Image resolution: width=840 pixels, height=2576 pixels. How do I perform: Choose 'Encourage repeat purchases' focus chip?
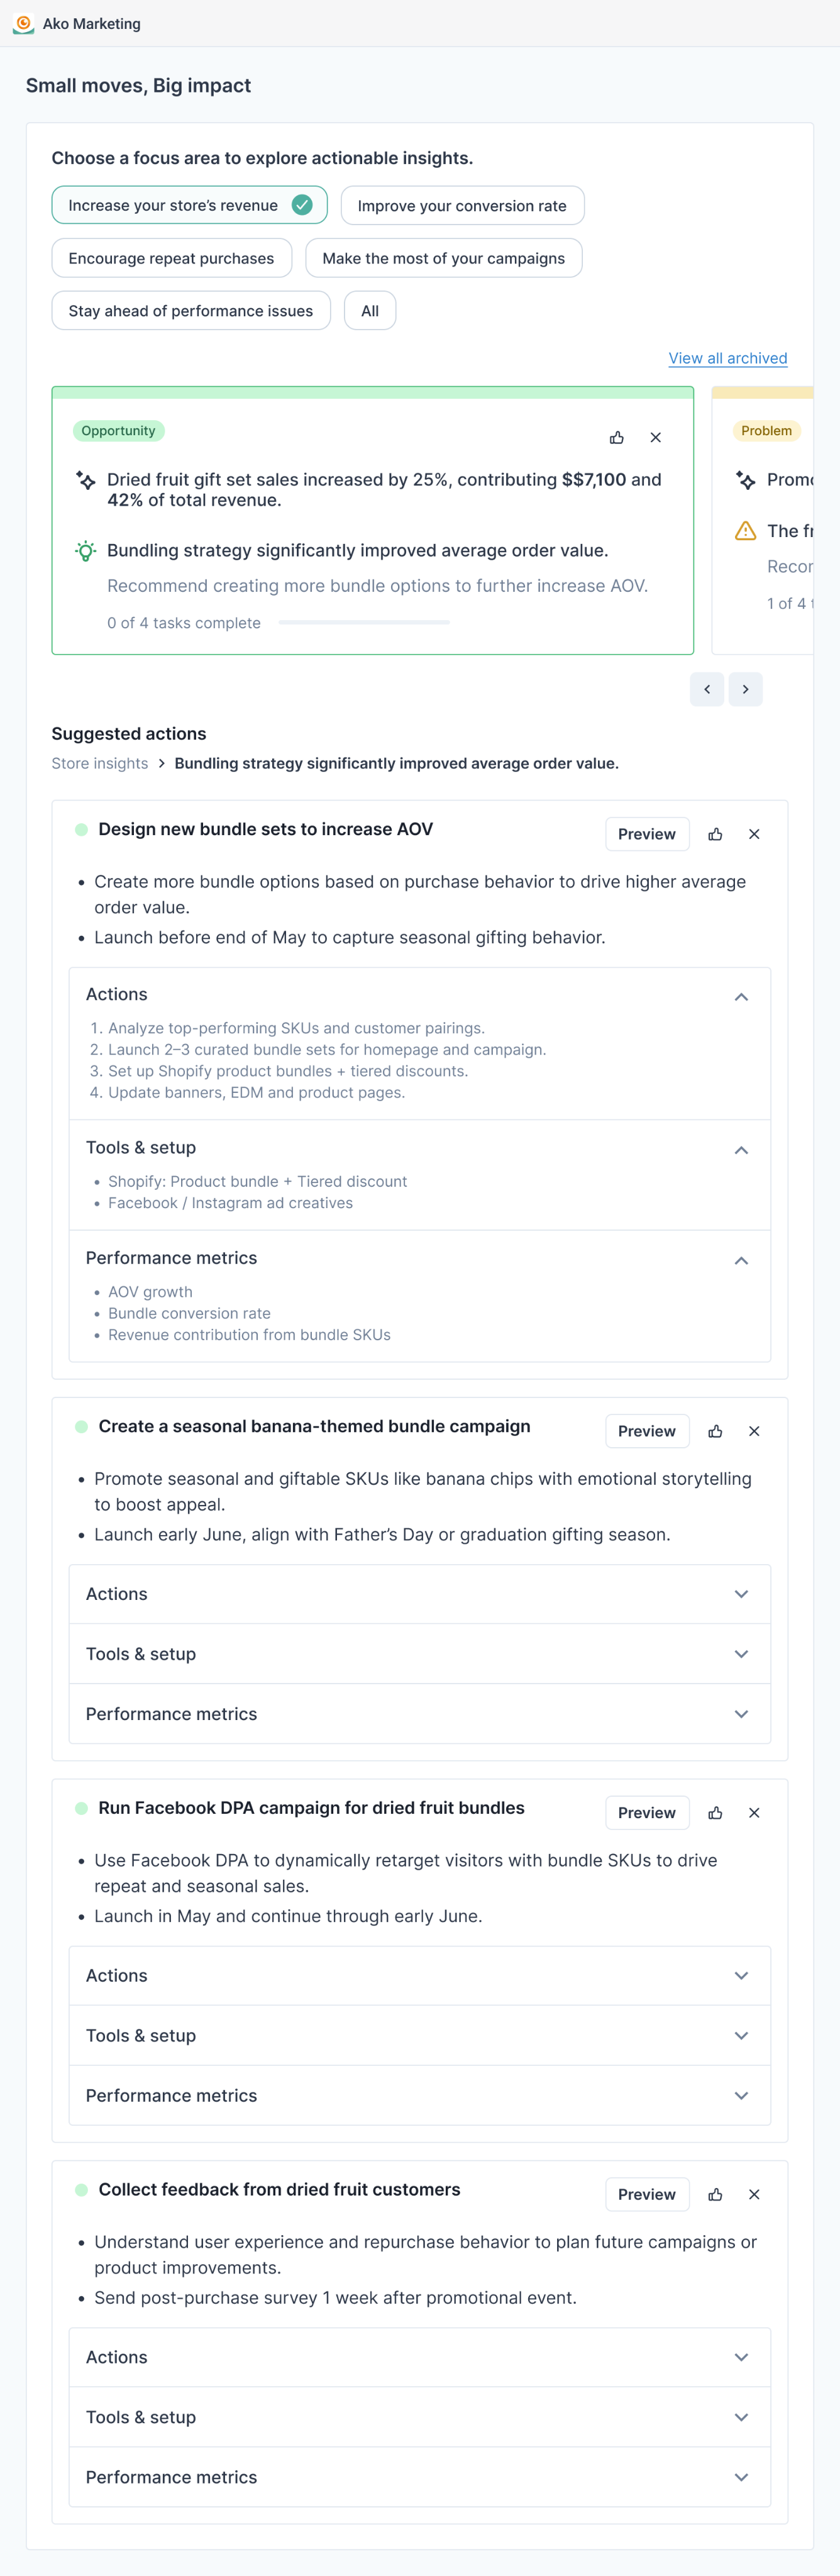pyautogui.click(x=171, y=258)
